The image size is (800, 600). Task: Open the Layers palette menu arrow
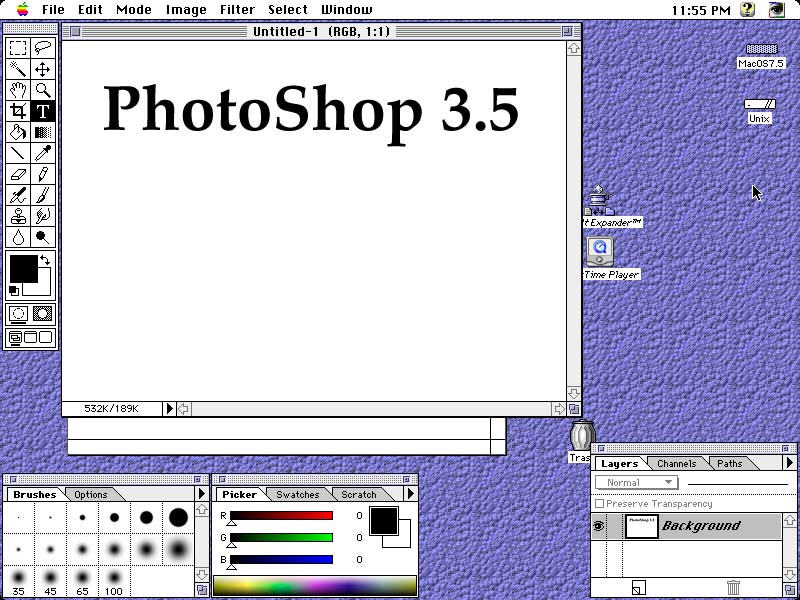click(790, 463)
